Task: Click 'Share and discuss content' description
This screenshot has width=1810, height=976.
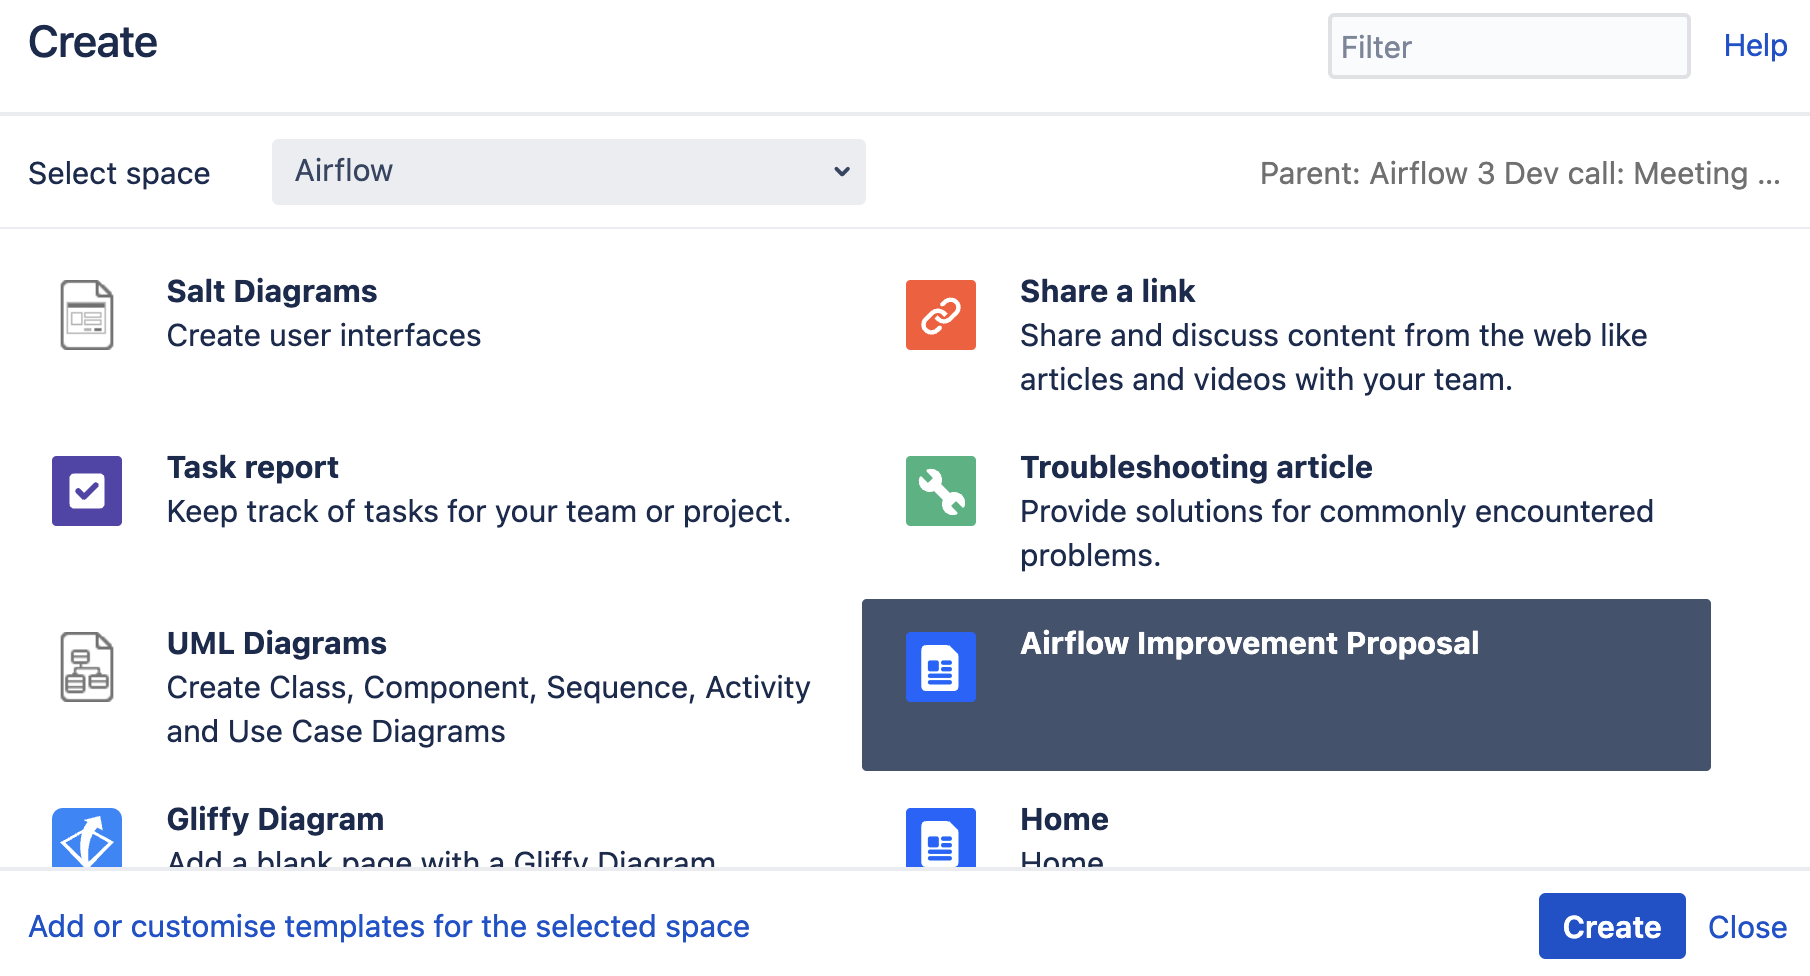Action: click(1334, 357)
